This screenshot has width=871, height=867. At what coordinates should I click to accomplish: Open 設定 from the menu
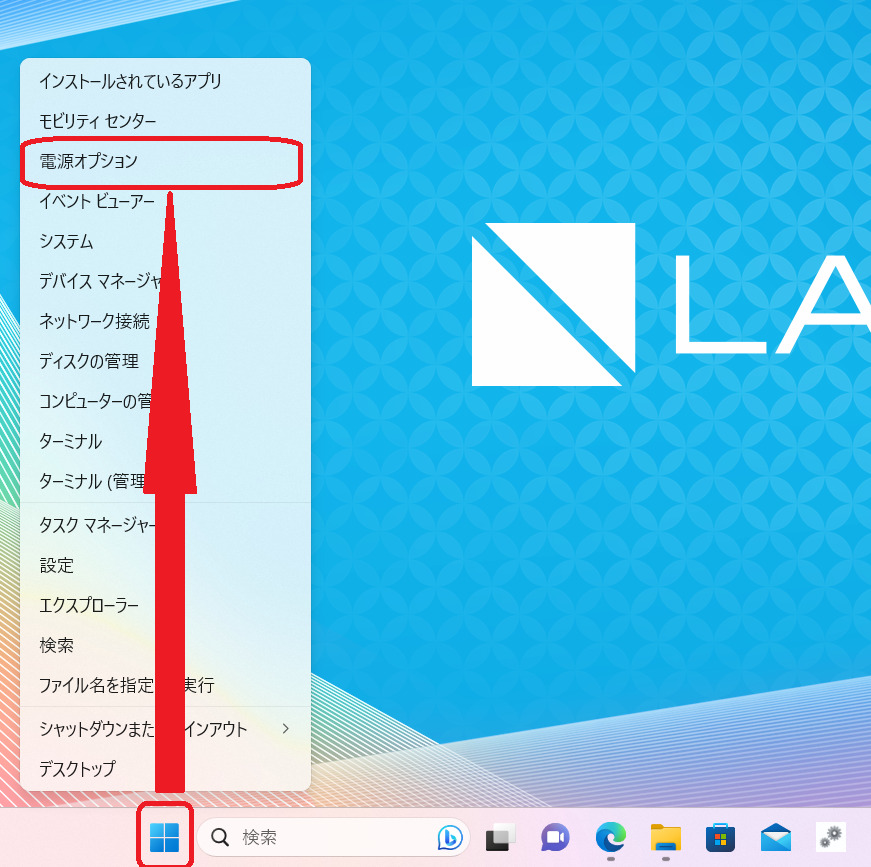[x=166, y=565]
